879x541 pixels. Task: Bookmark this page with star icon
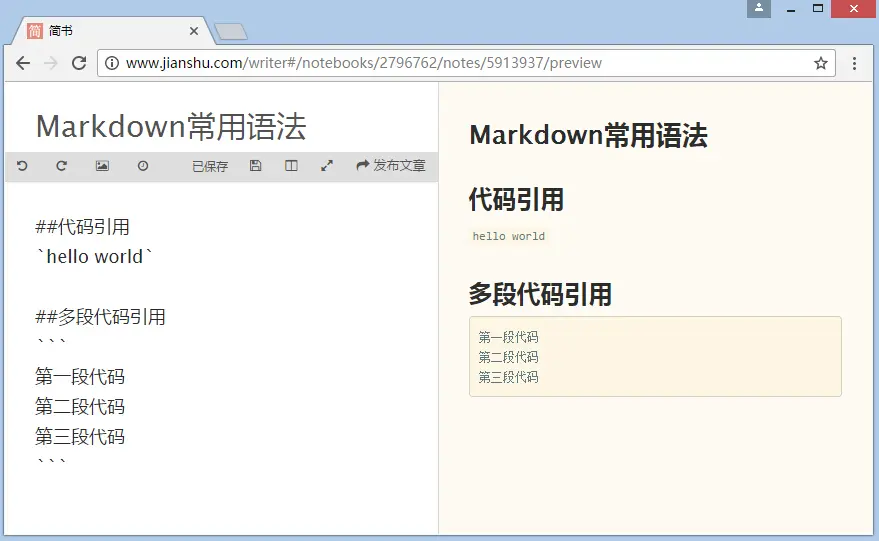[x=821, y=63]
